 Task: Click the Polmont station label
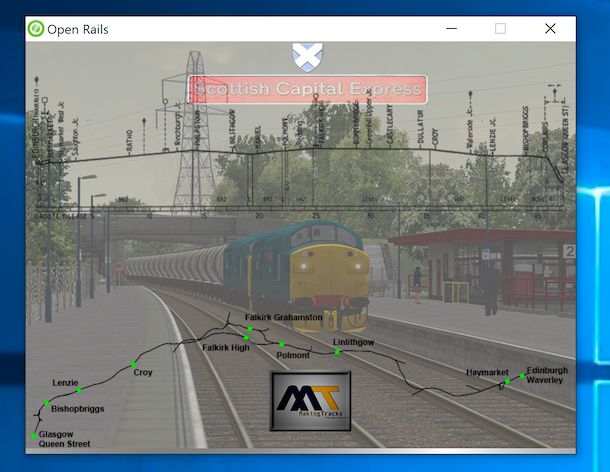click(293, 355)
